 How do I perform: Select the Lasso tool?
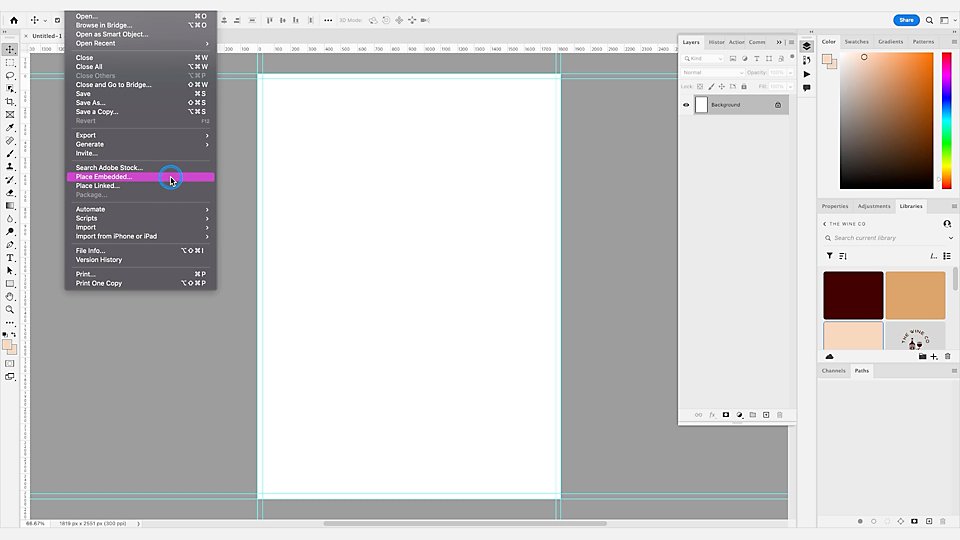(10, 76)
